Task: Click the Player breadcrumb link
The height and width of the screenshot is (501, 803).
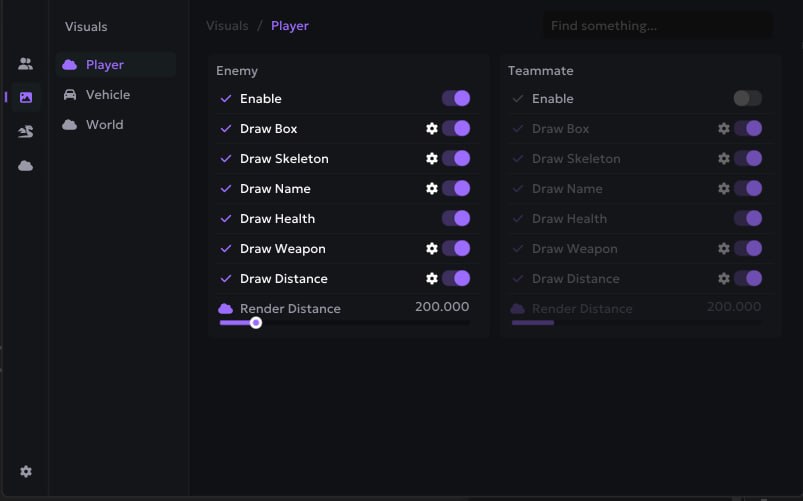Action: click(x=290, y=26)
